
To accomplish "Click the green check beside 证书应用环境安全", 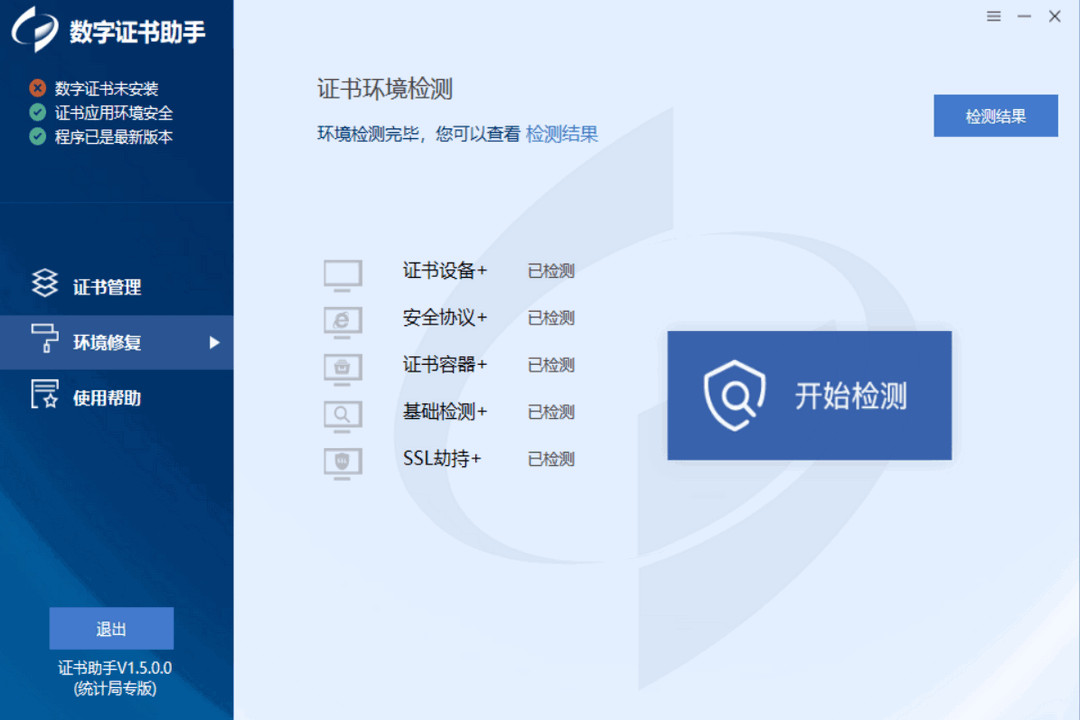I will point(38,112).
